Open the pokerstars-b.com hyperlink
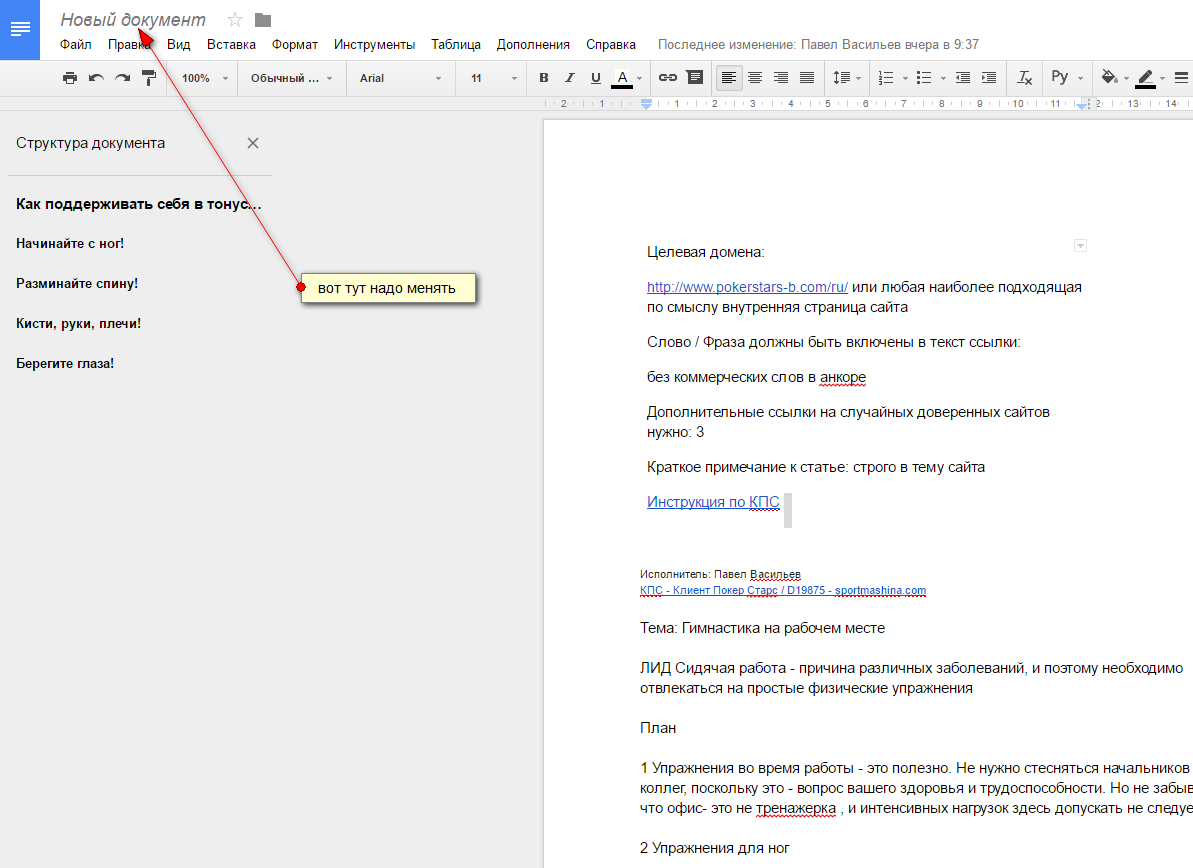The width and height of the screenshot is (1193, 868). click(x=747, y=287)
